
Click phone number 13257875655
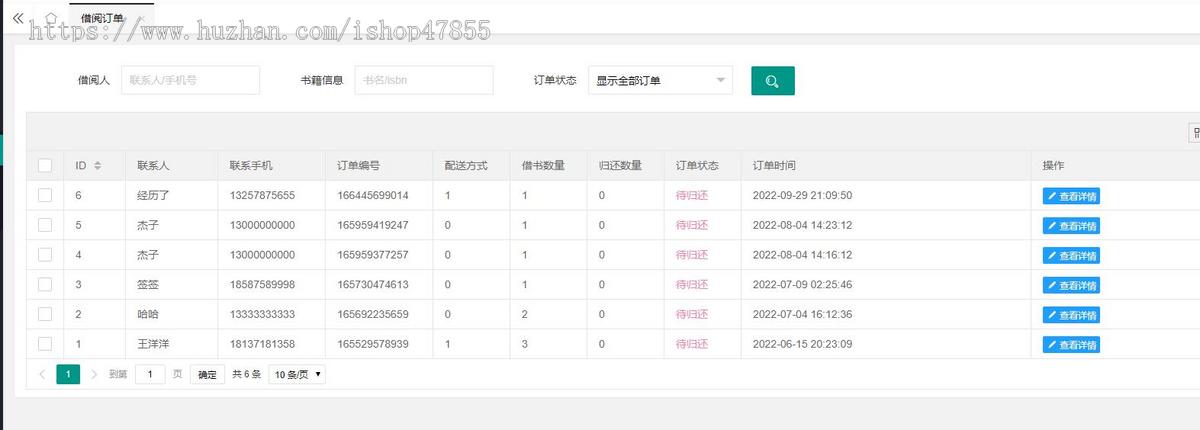[262, 195]
